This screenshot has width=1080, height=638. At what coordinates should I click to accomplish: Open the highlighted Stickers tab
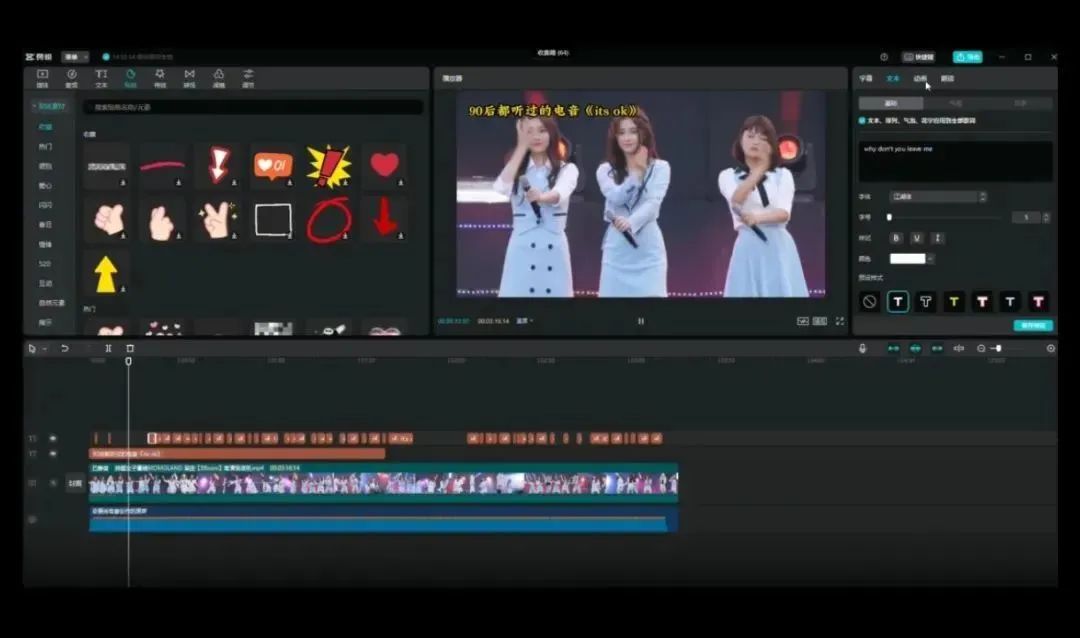(130, 78)
